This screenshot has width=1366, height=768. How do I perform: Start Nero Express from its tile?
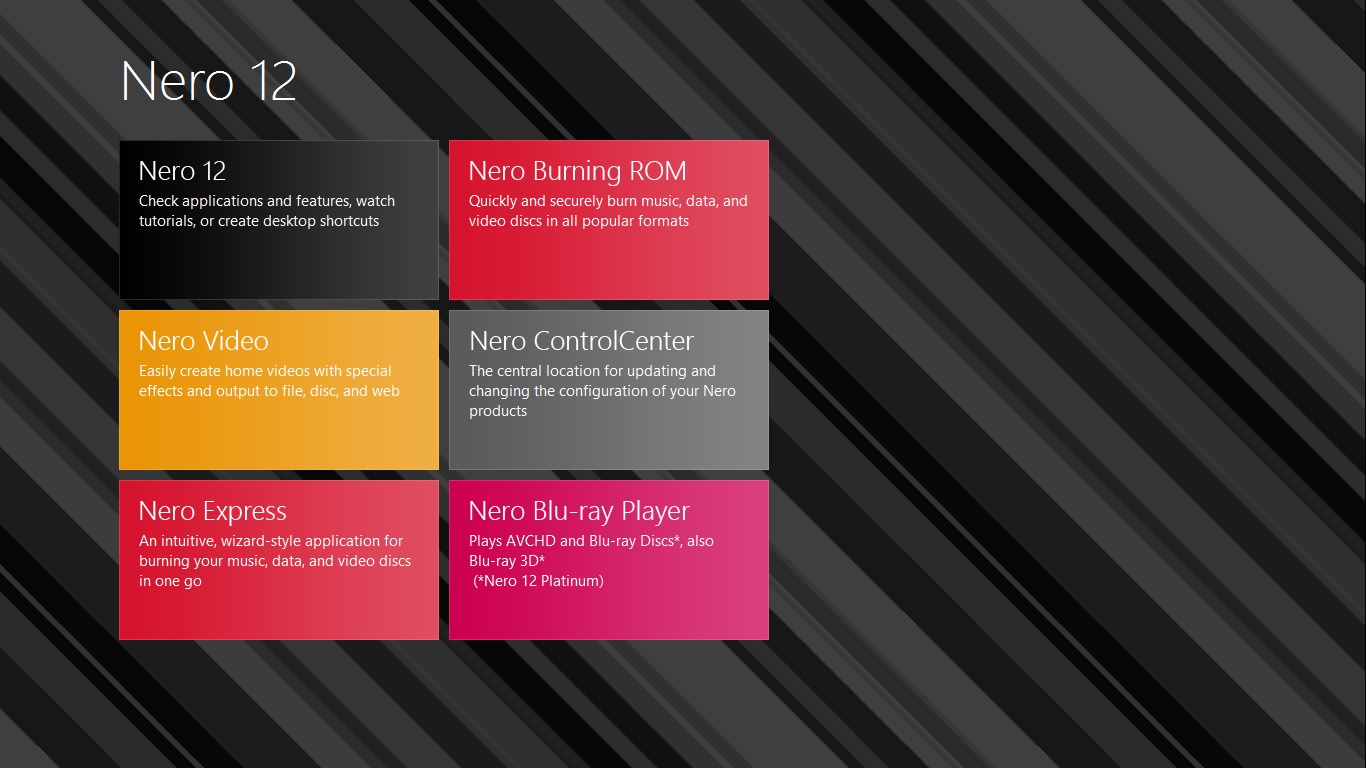click(279, 560)
